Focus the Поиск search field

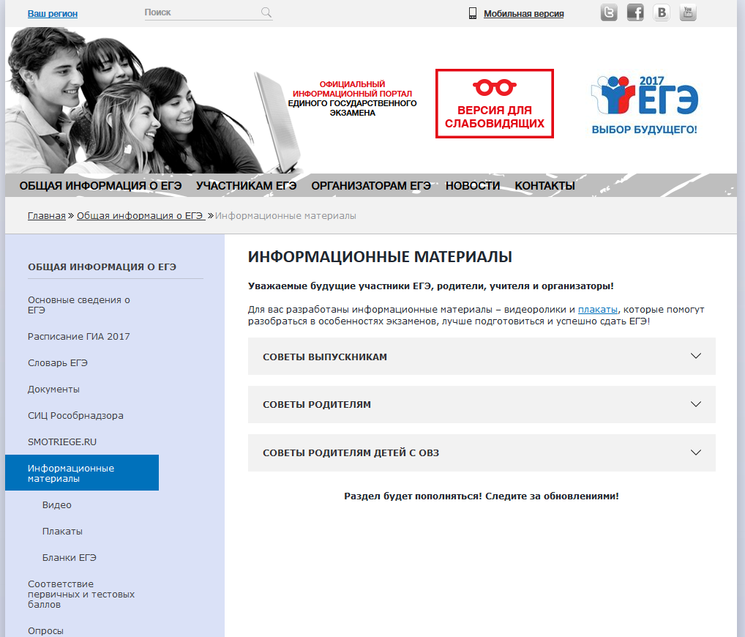pyautogui.click(x=200, y=13)
